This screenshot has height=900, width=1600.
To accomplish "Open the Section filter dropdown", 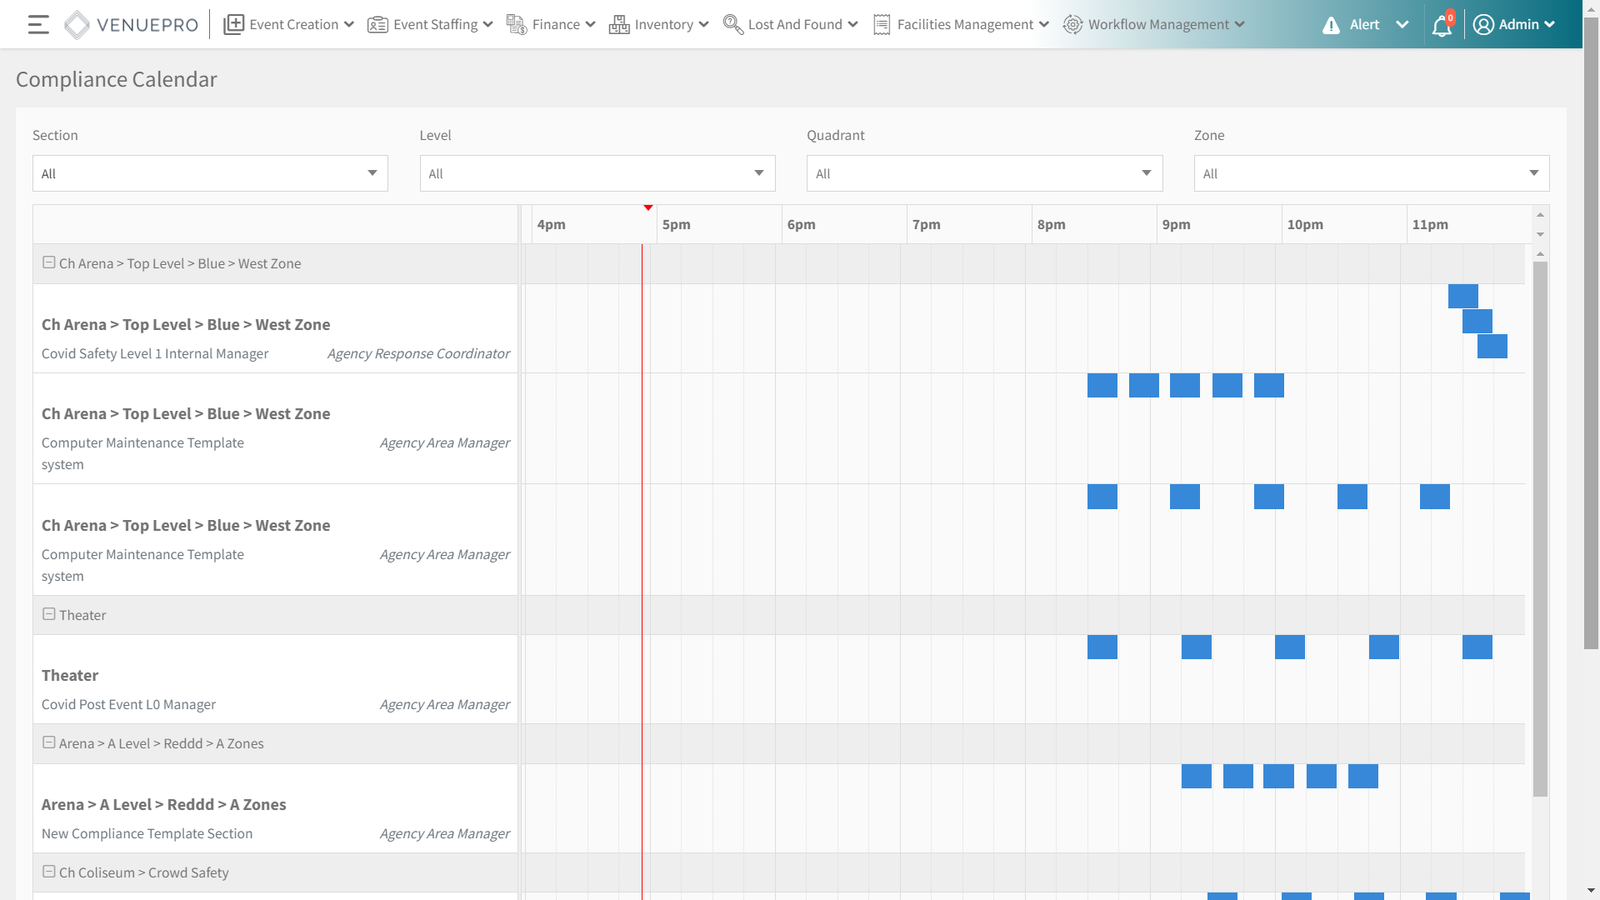I will point(210,173).
